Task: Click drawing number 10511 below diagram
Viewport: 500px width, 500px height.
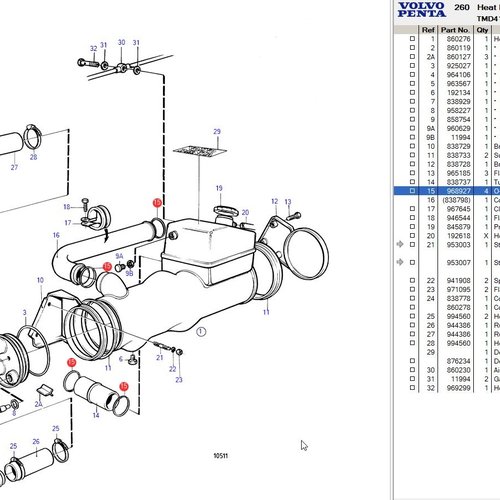Action: tap(221, 456)
